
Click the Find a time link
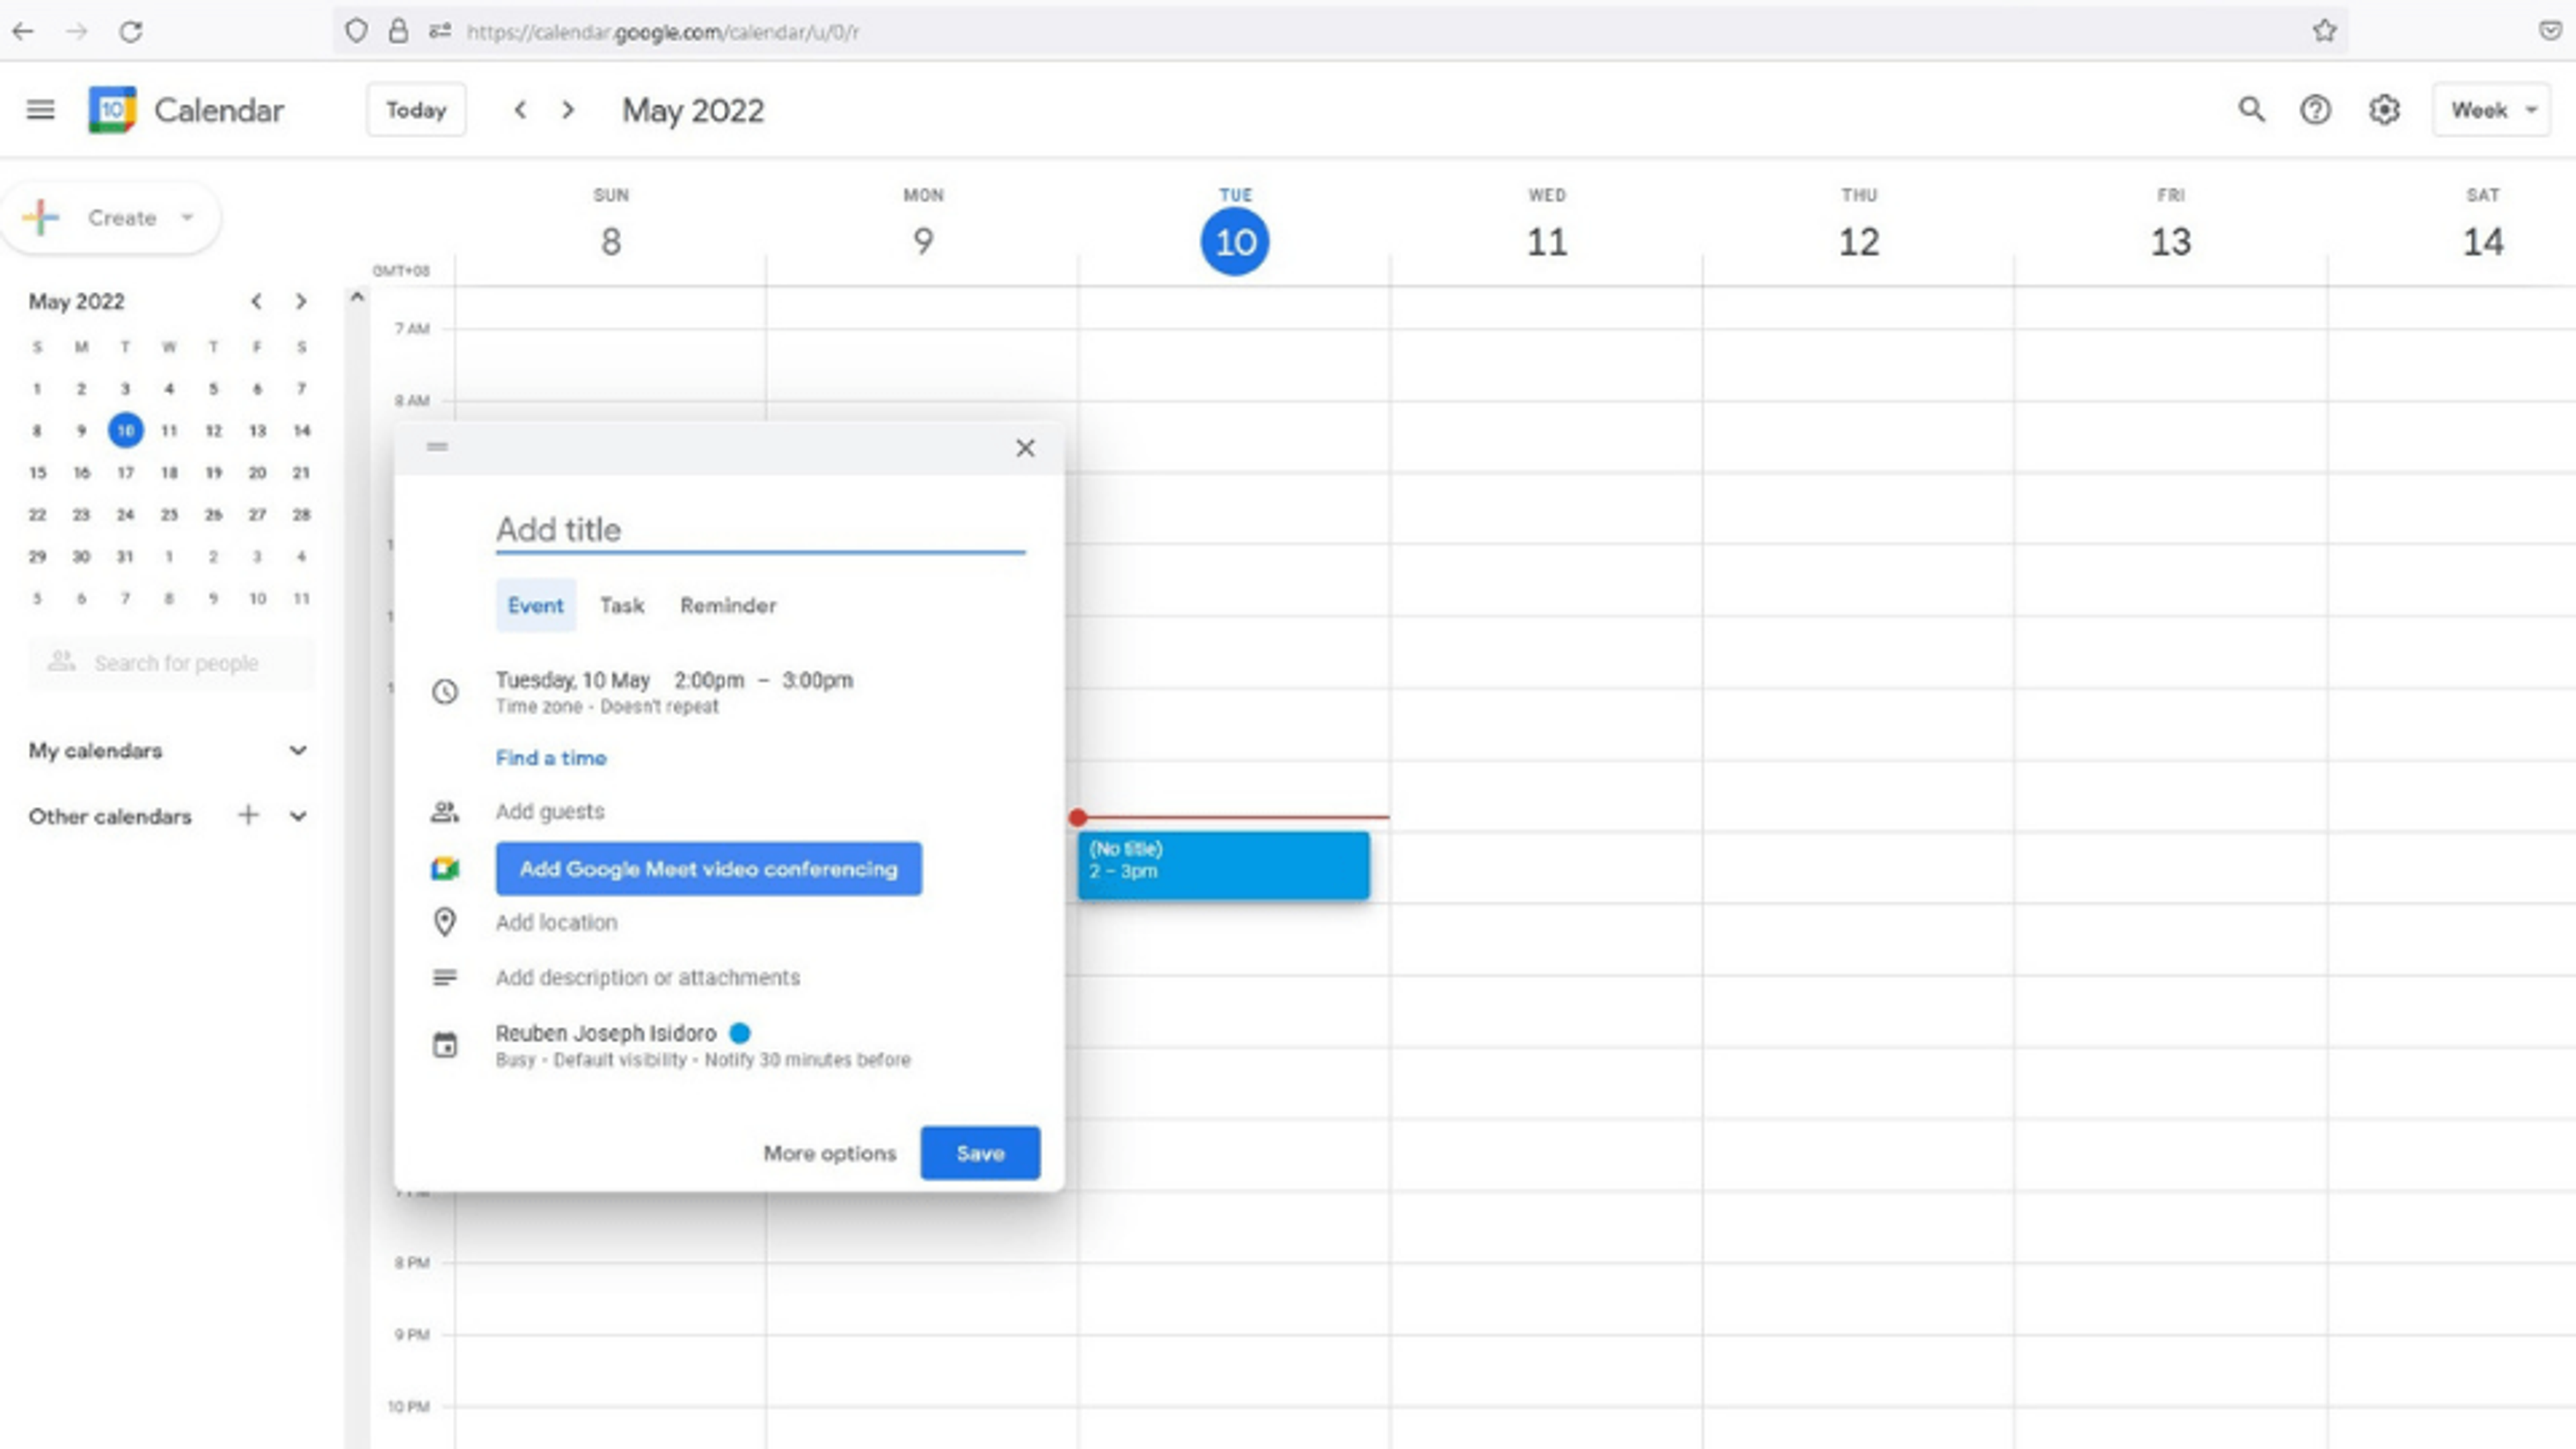coord(551,758)
